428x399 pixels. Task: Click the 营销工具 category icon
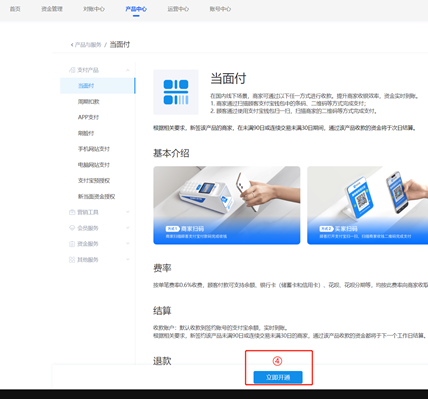coord(72,212)
